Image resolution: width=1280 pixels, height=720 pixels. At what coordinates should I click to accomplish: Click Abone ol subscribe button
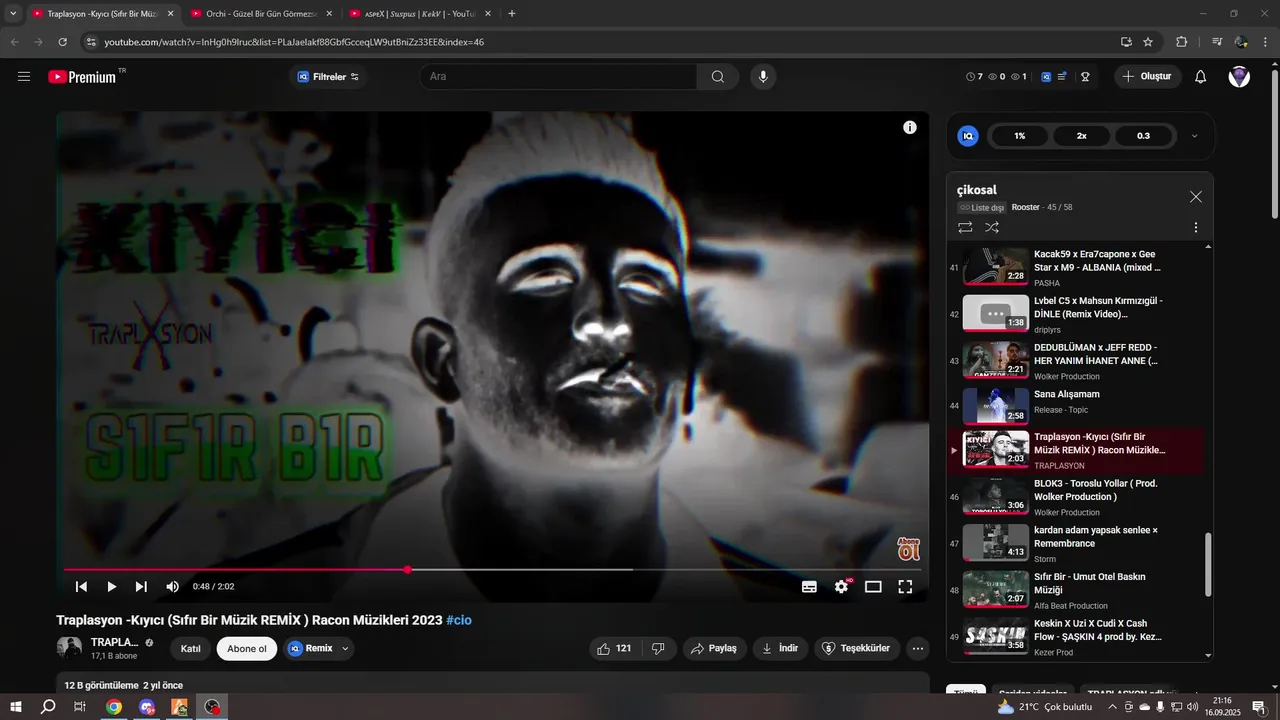[x=247, y=649]
